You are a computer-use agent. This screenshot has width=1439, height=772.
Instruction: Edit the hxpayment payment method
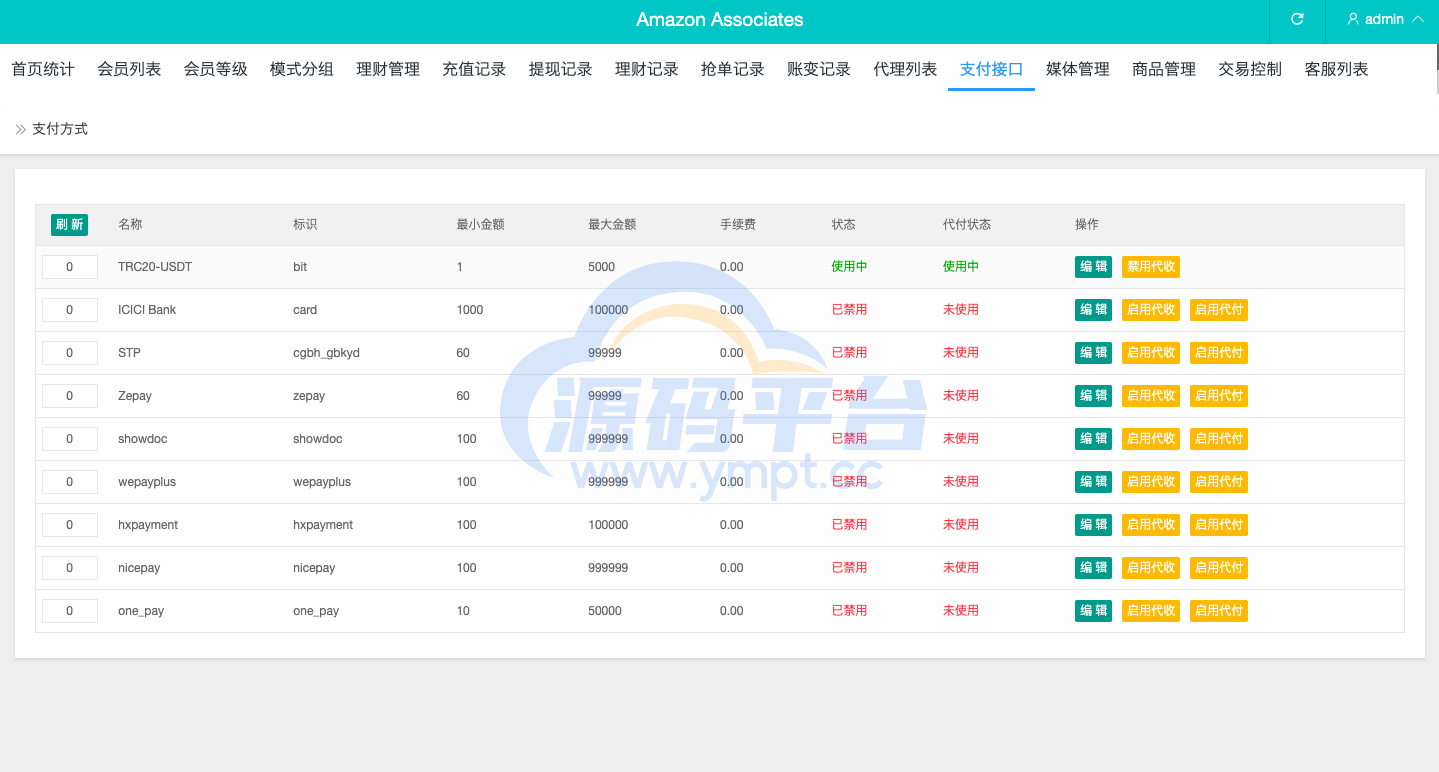tap(1093, 525)
